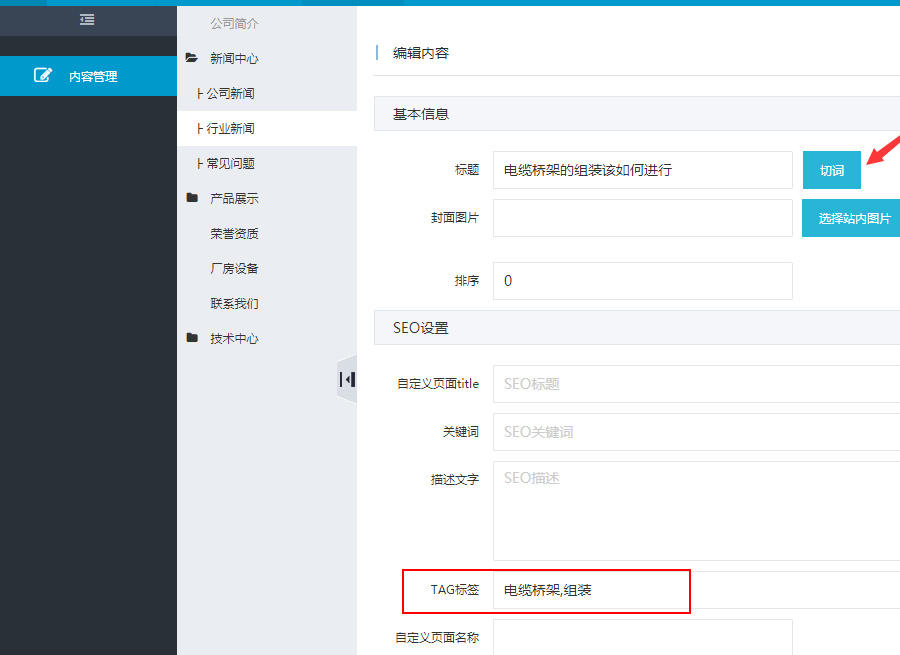
Task: Expand the 产品展示 folder icon
Action: (192, 198)
